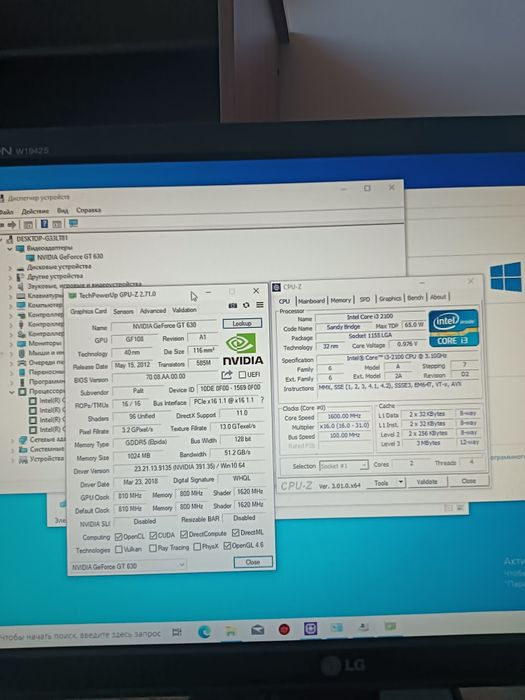Click the Close button in GPU-Z

tap(253, 562)
